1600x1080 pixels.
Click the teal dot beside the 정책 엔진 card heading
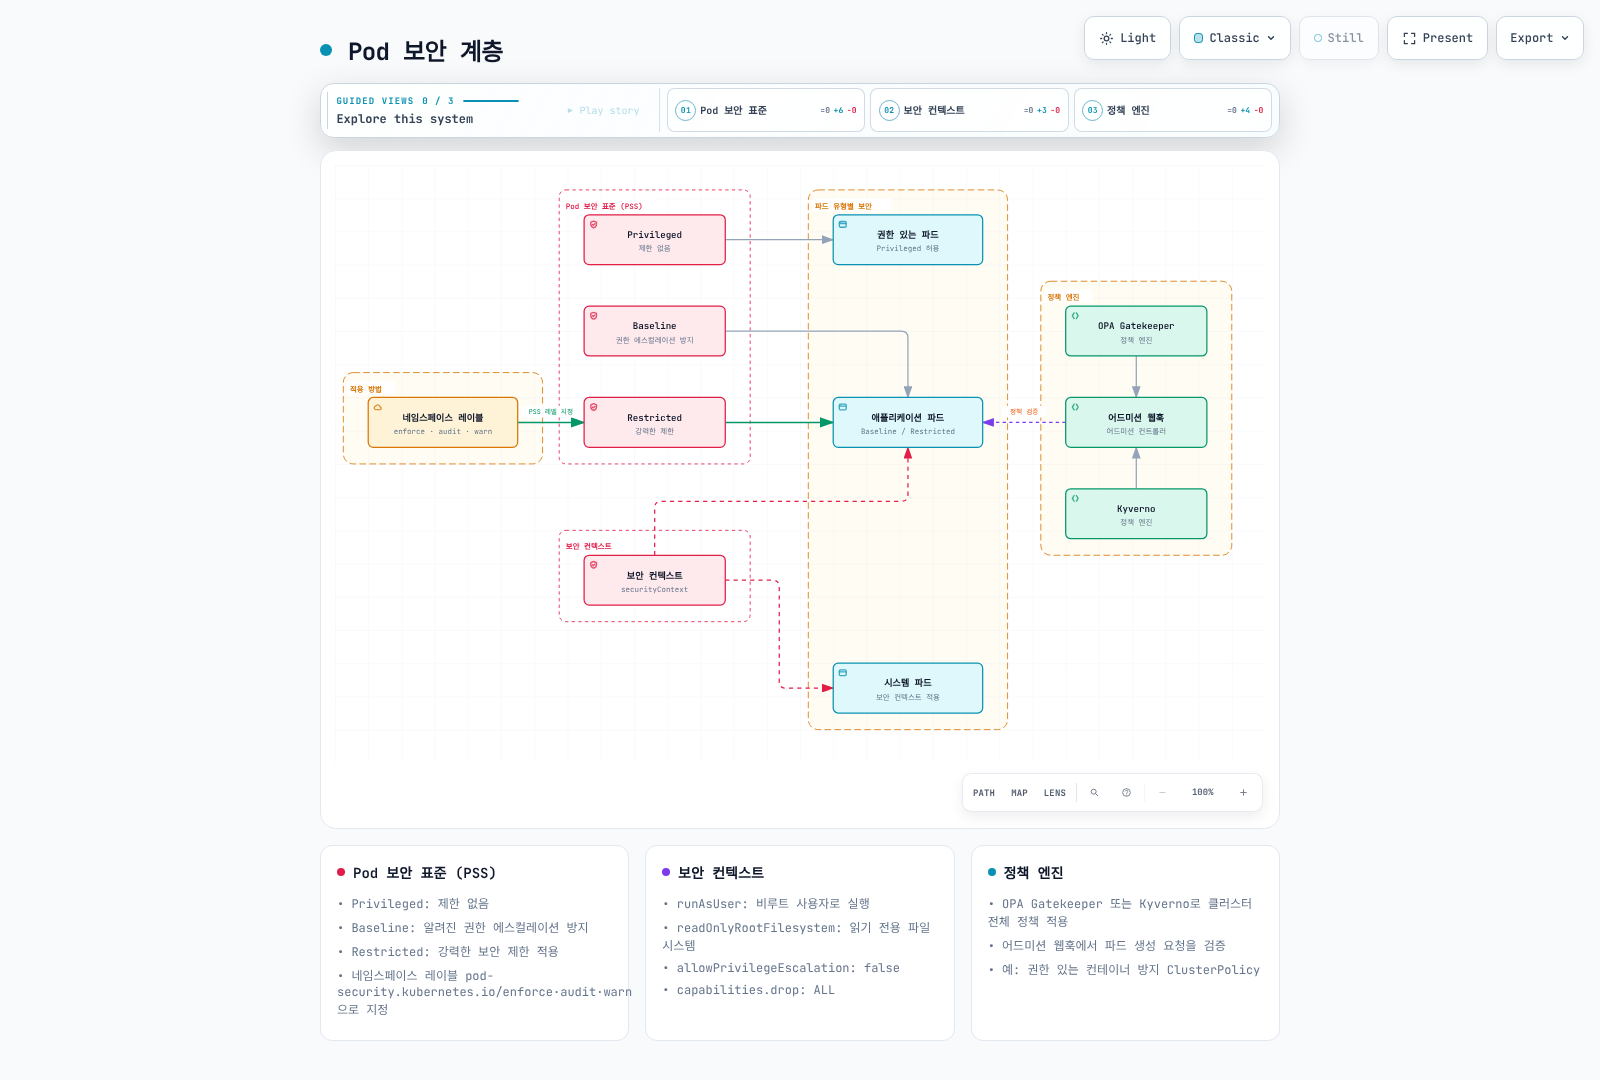tap(992, 873)
